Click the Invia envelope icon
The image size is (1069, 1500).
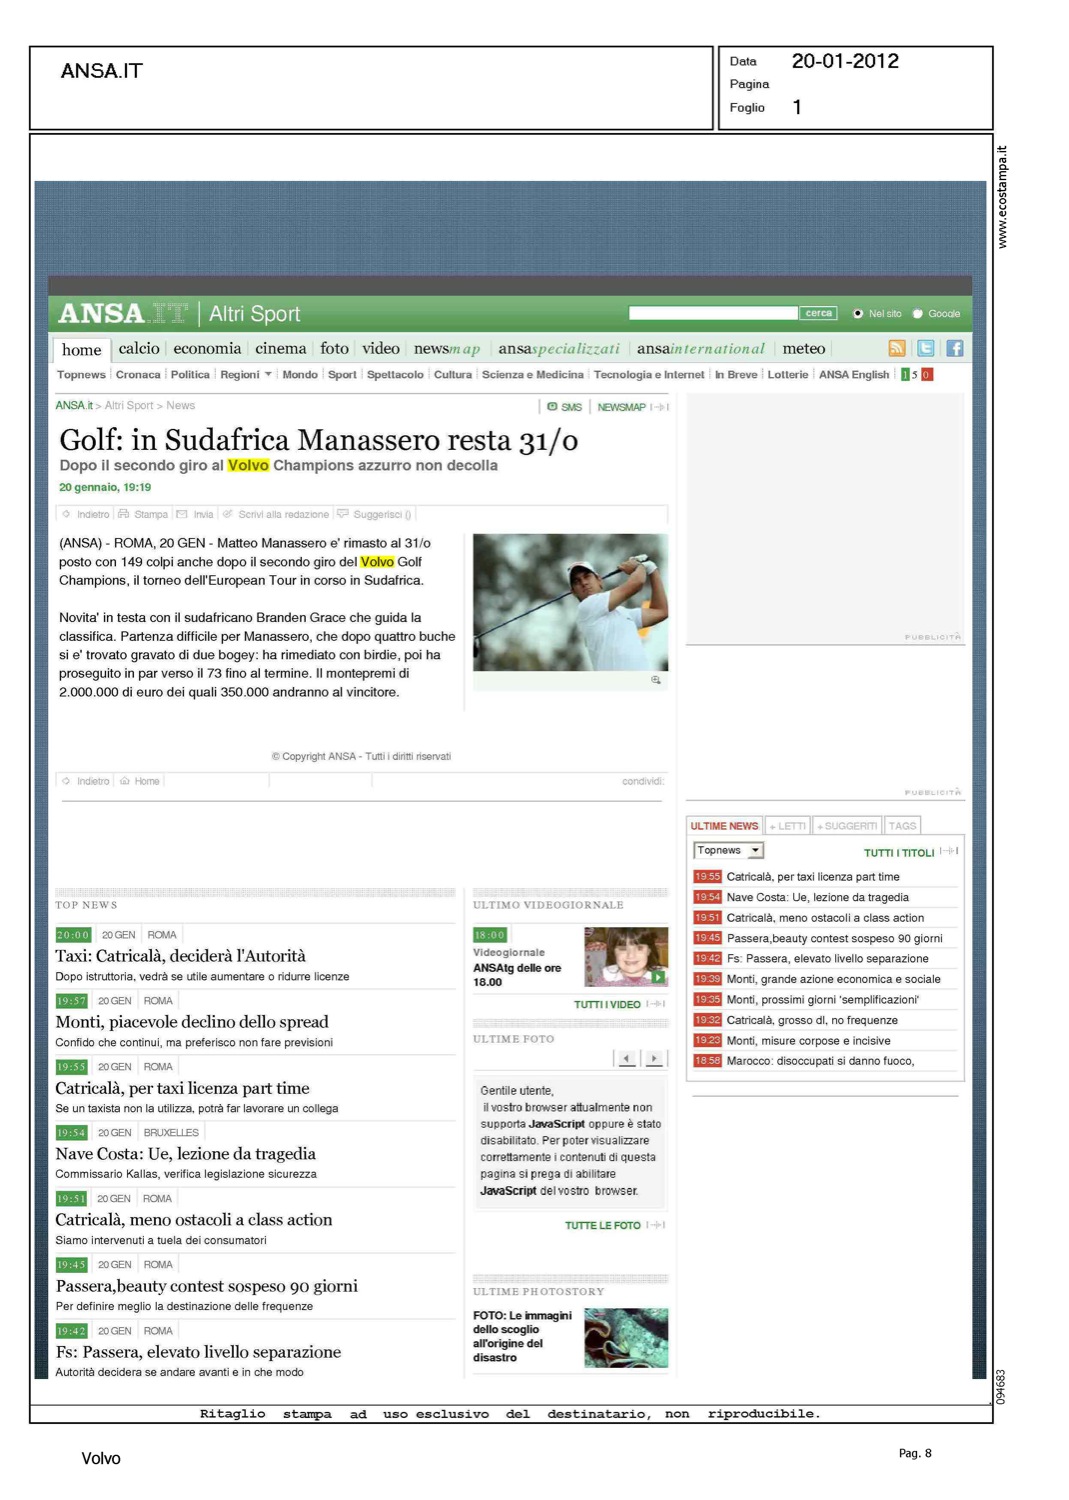coord(182,514)
